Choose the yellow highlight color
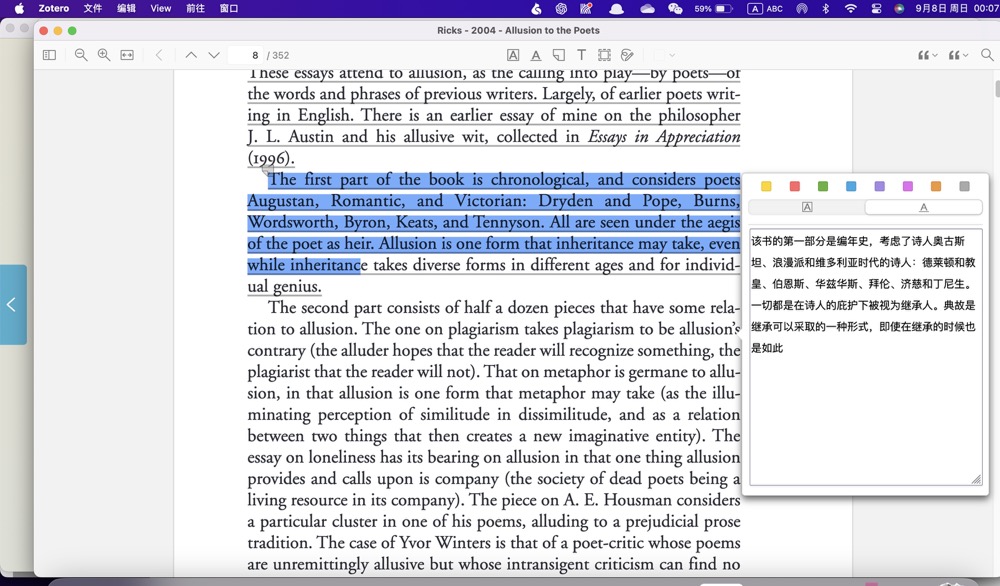Viewport: 1000px width, 586px height. click(766, 186)
